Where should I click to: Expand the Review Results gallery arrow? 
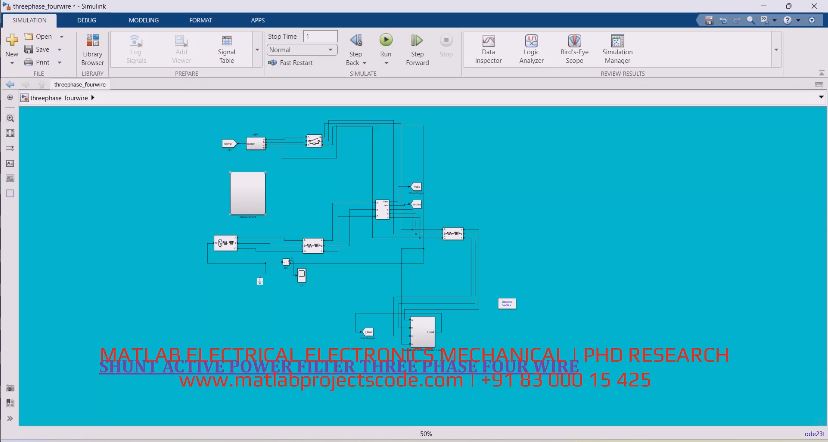click(775, 49)
